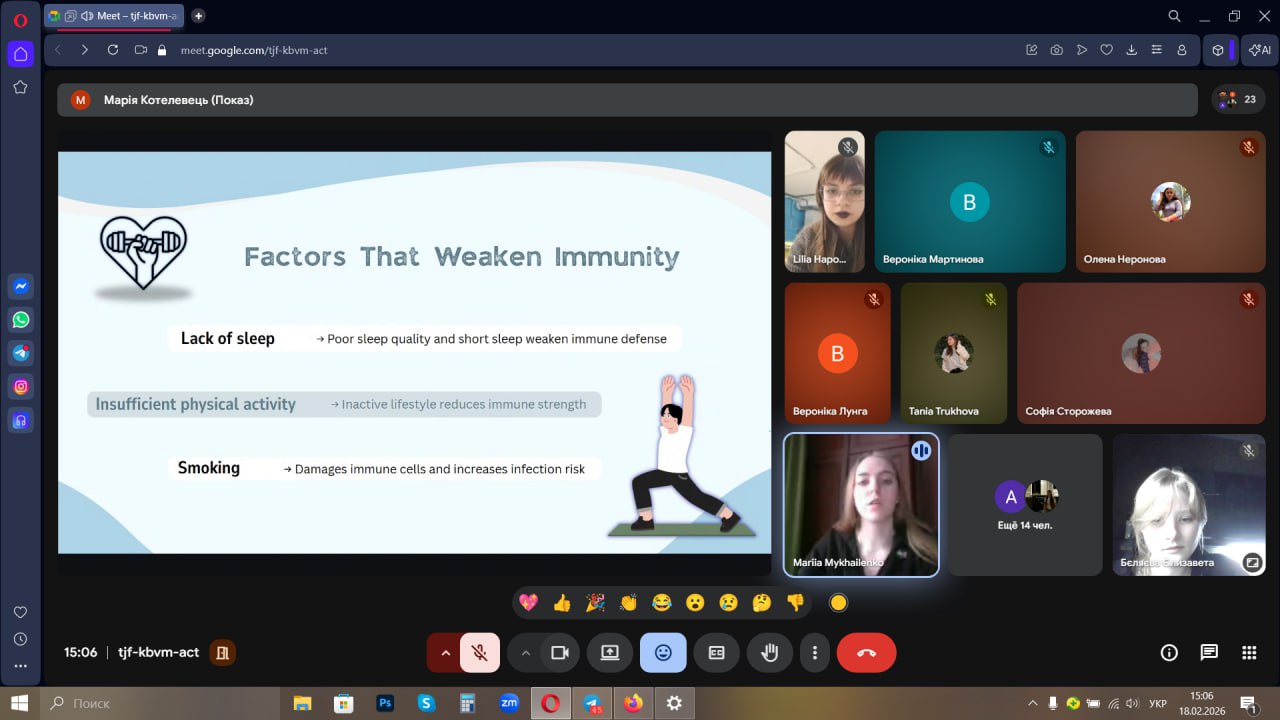This screenshot has height=720, width=1280.
Task: Start sharing your screen
Action: [609, 653]
